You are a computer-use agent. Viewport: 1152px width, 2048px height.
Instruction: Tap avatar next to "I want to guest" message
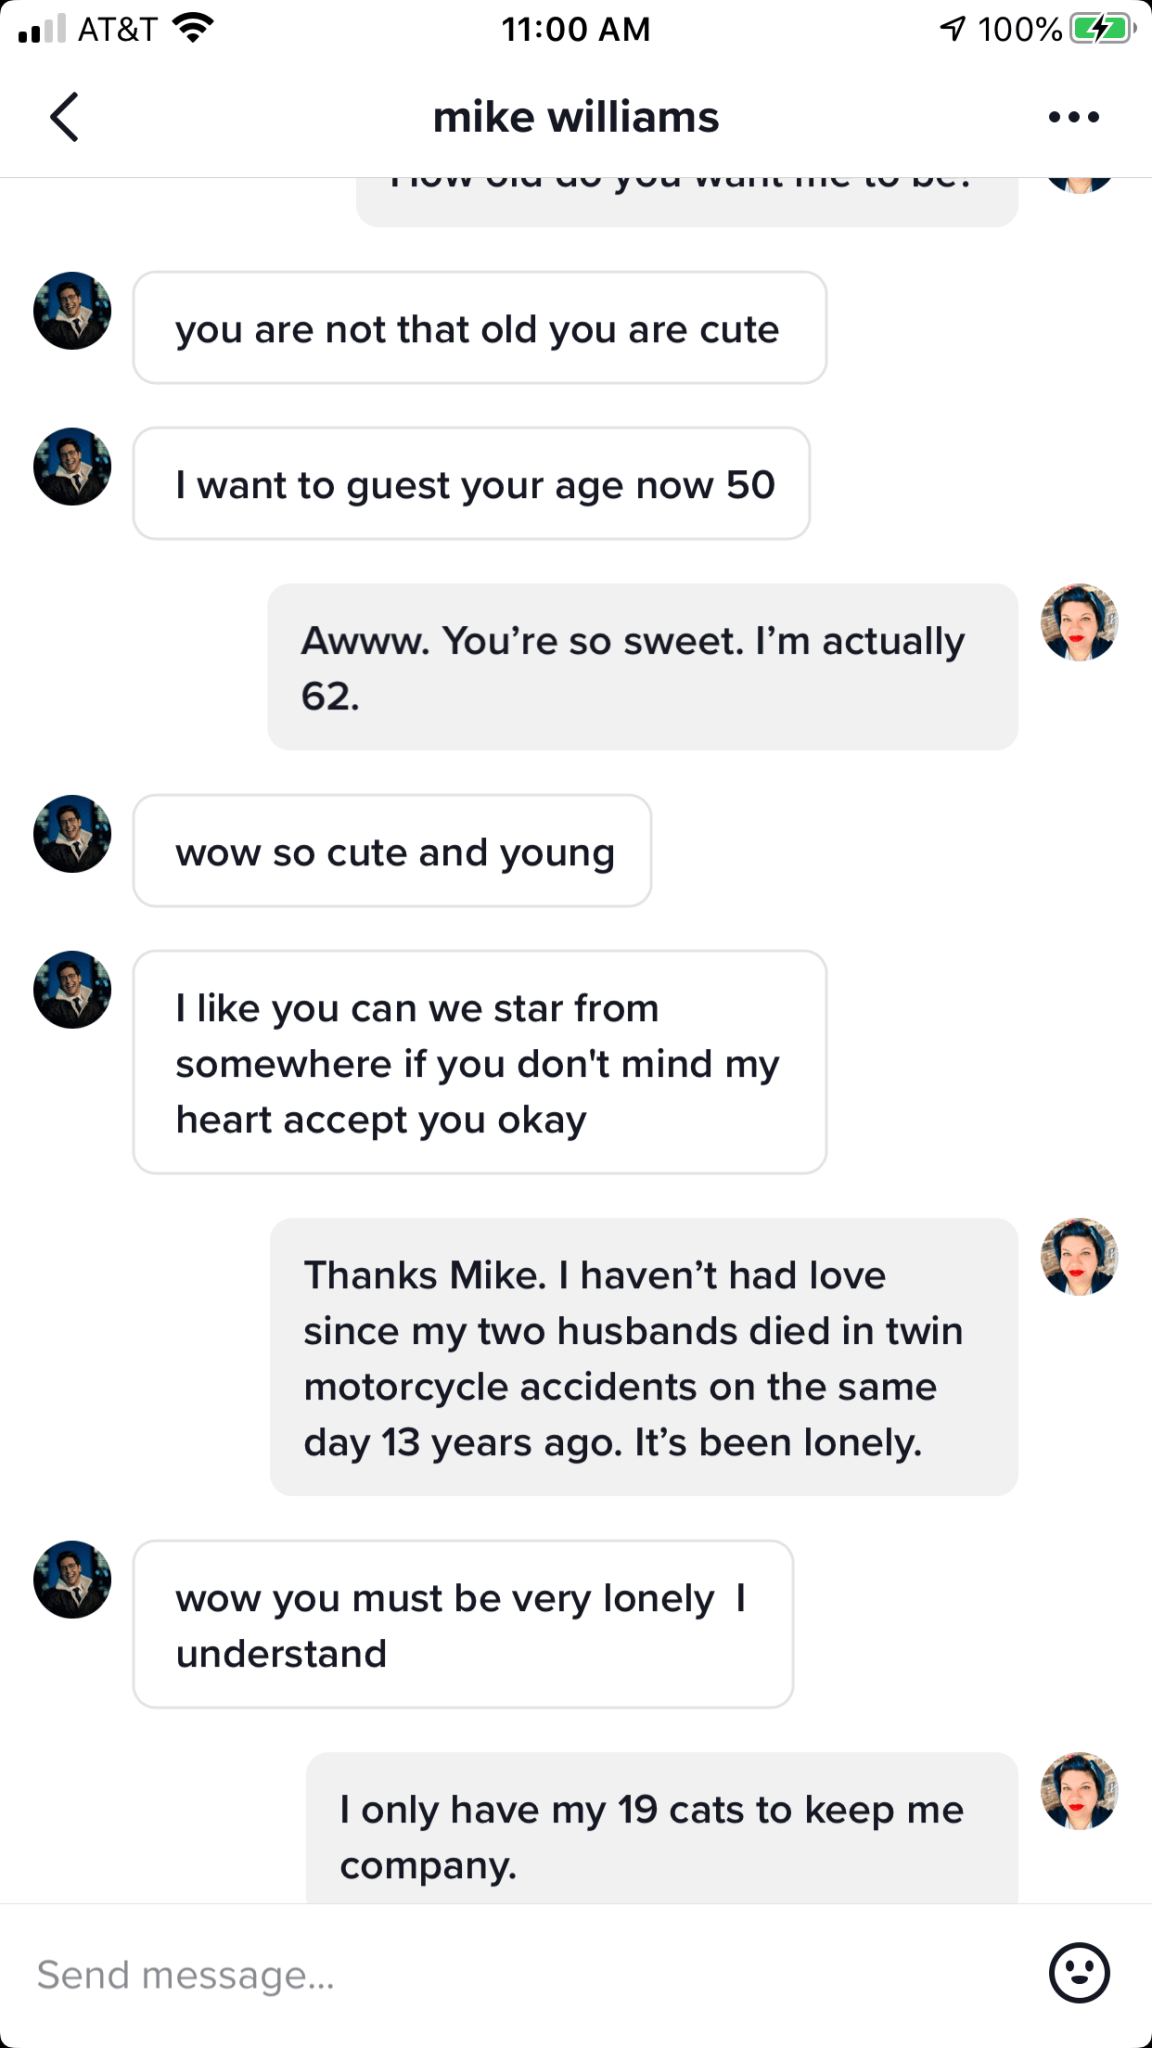72,467
